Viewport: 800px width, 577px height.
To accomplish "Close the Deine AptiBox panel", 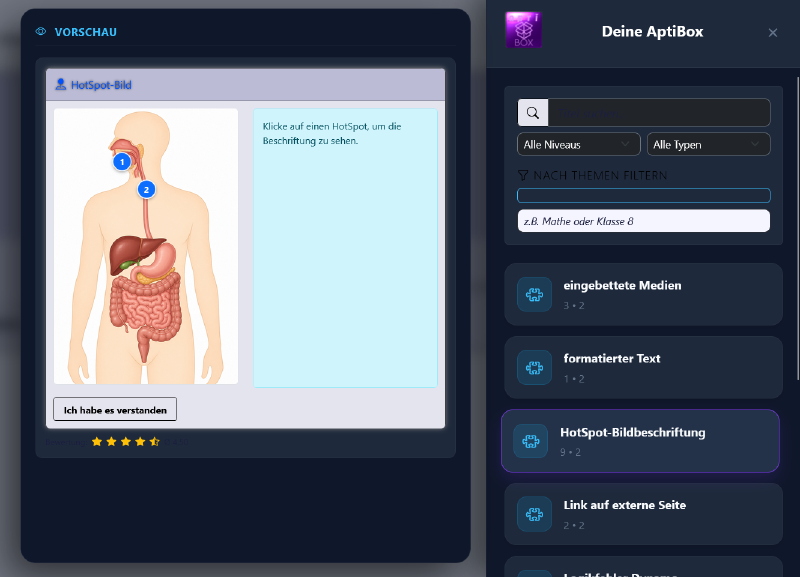I will [772, 33].
